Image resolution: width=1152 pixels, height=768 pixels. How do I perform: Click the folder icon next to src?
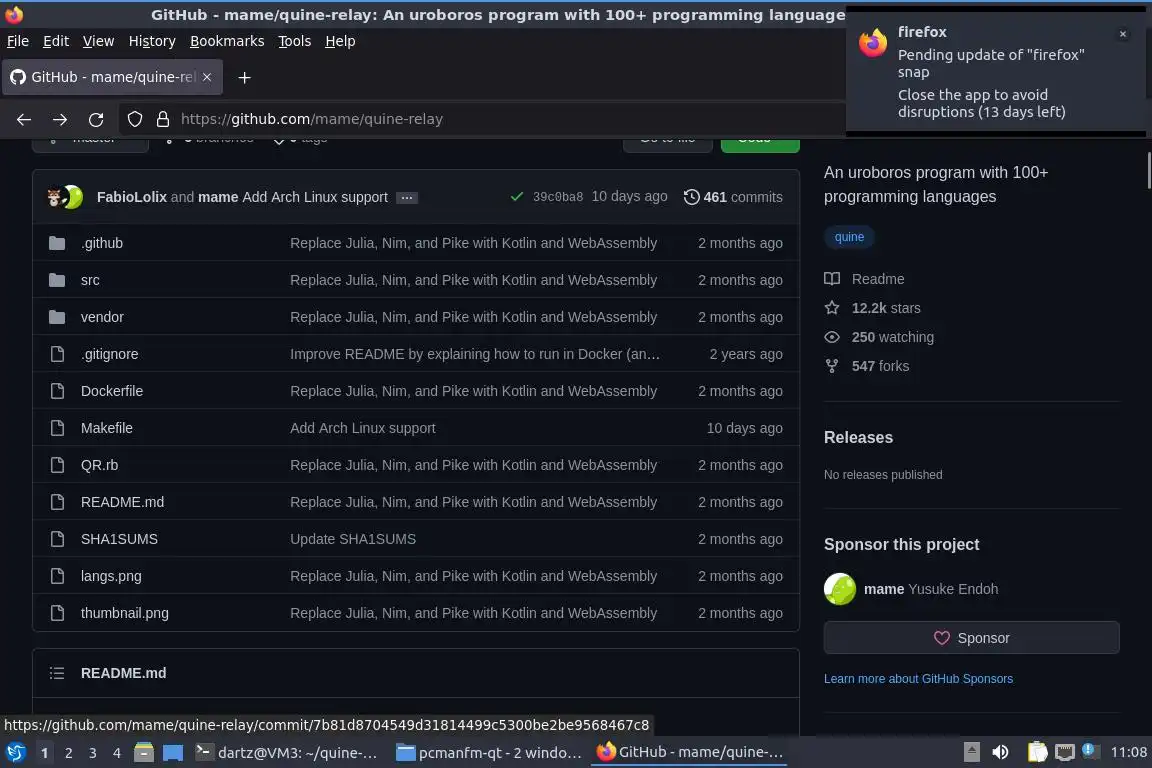[x=57, y=280]
